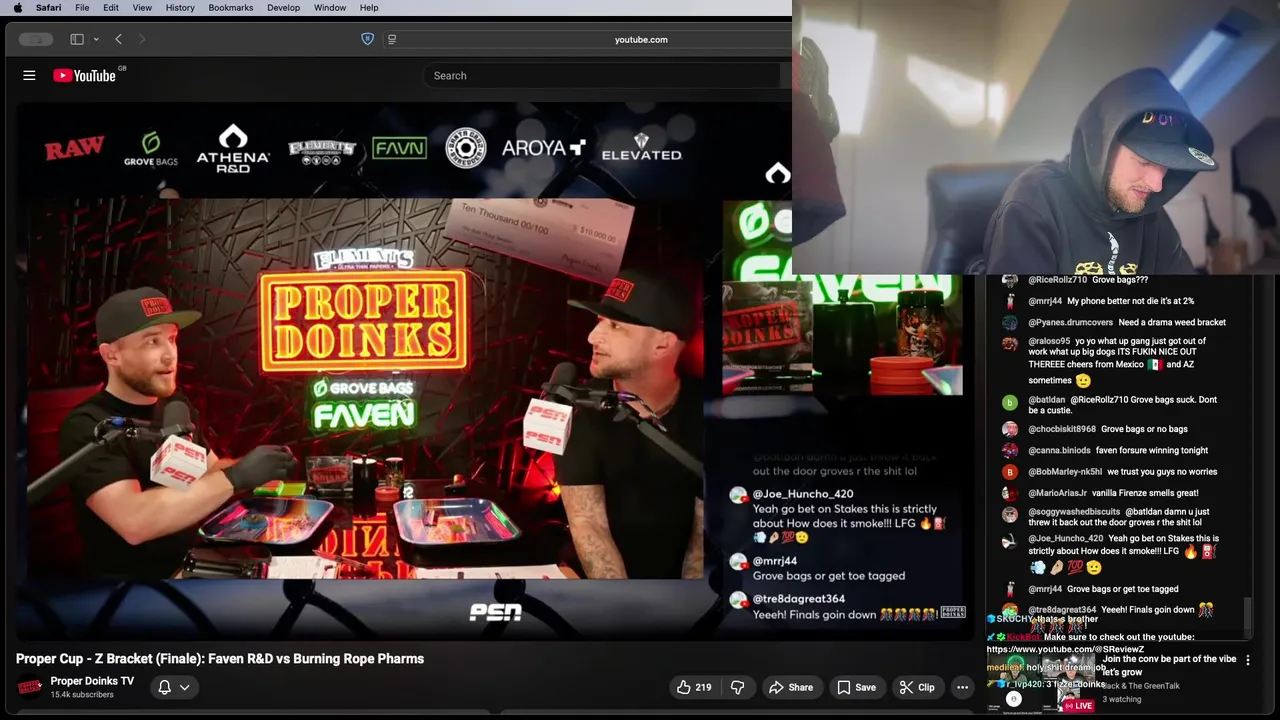Viewport: 1280px width, 720px height.
Task: Open the shield privacy extension icon
Action: (367, 39)
